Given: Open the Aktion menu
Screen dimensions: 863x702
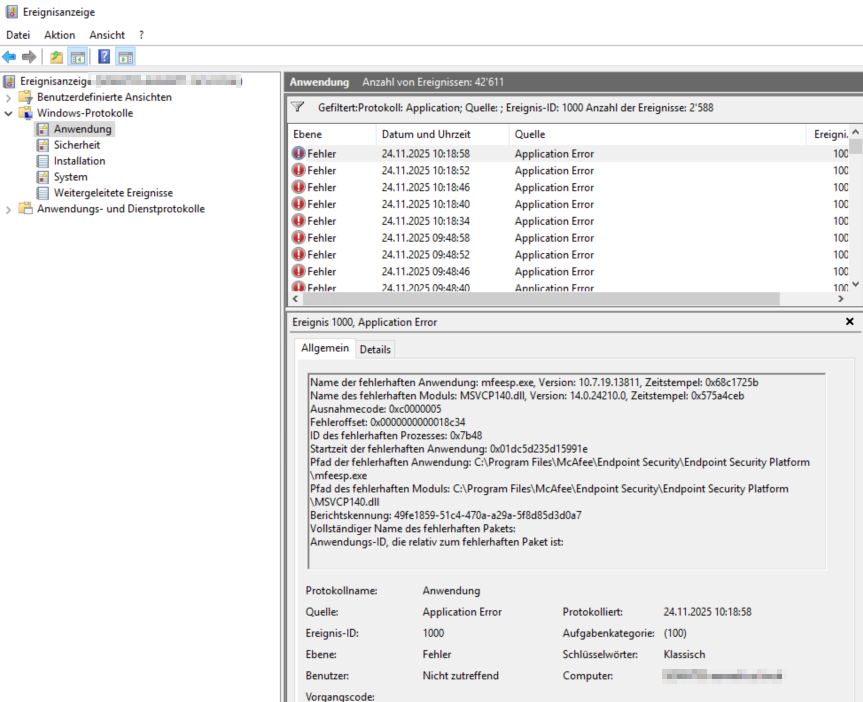Looking at the screenshot, I should 59,35.
